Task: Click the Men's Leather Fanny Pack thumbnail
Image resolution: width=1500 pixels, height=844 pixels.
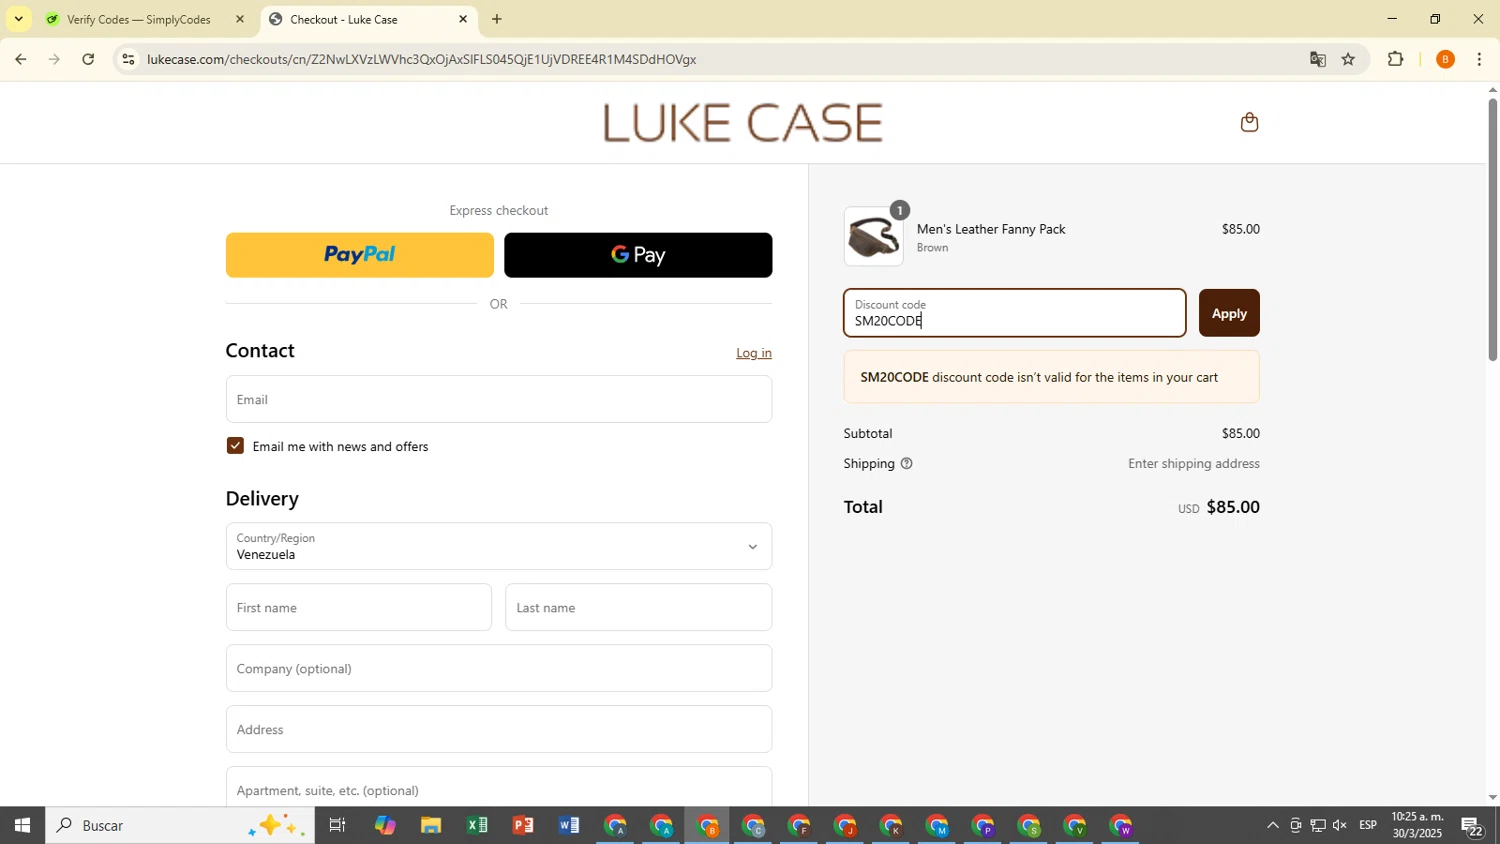Action: [x=873, y=237]
